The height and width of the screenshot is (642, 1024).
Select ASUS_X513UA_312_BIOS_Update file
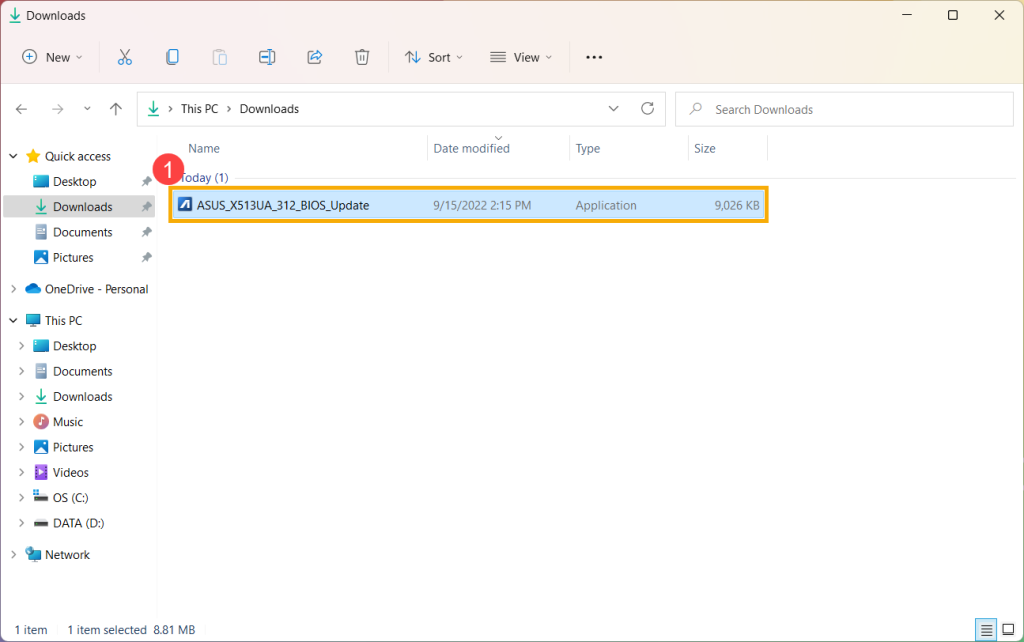pyautogui.click(x=283, y=205)
